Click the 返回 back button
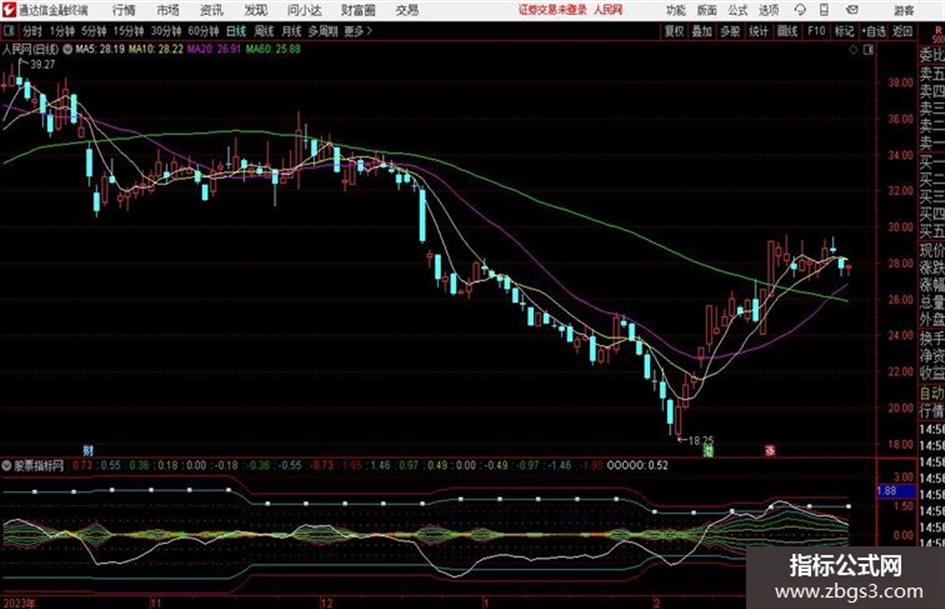The width and height of the screenshot is (945, 609). 902,31
